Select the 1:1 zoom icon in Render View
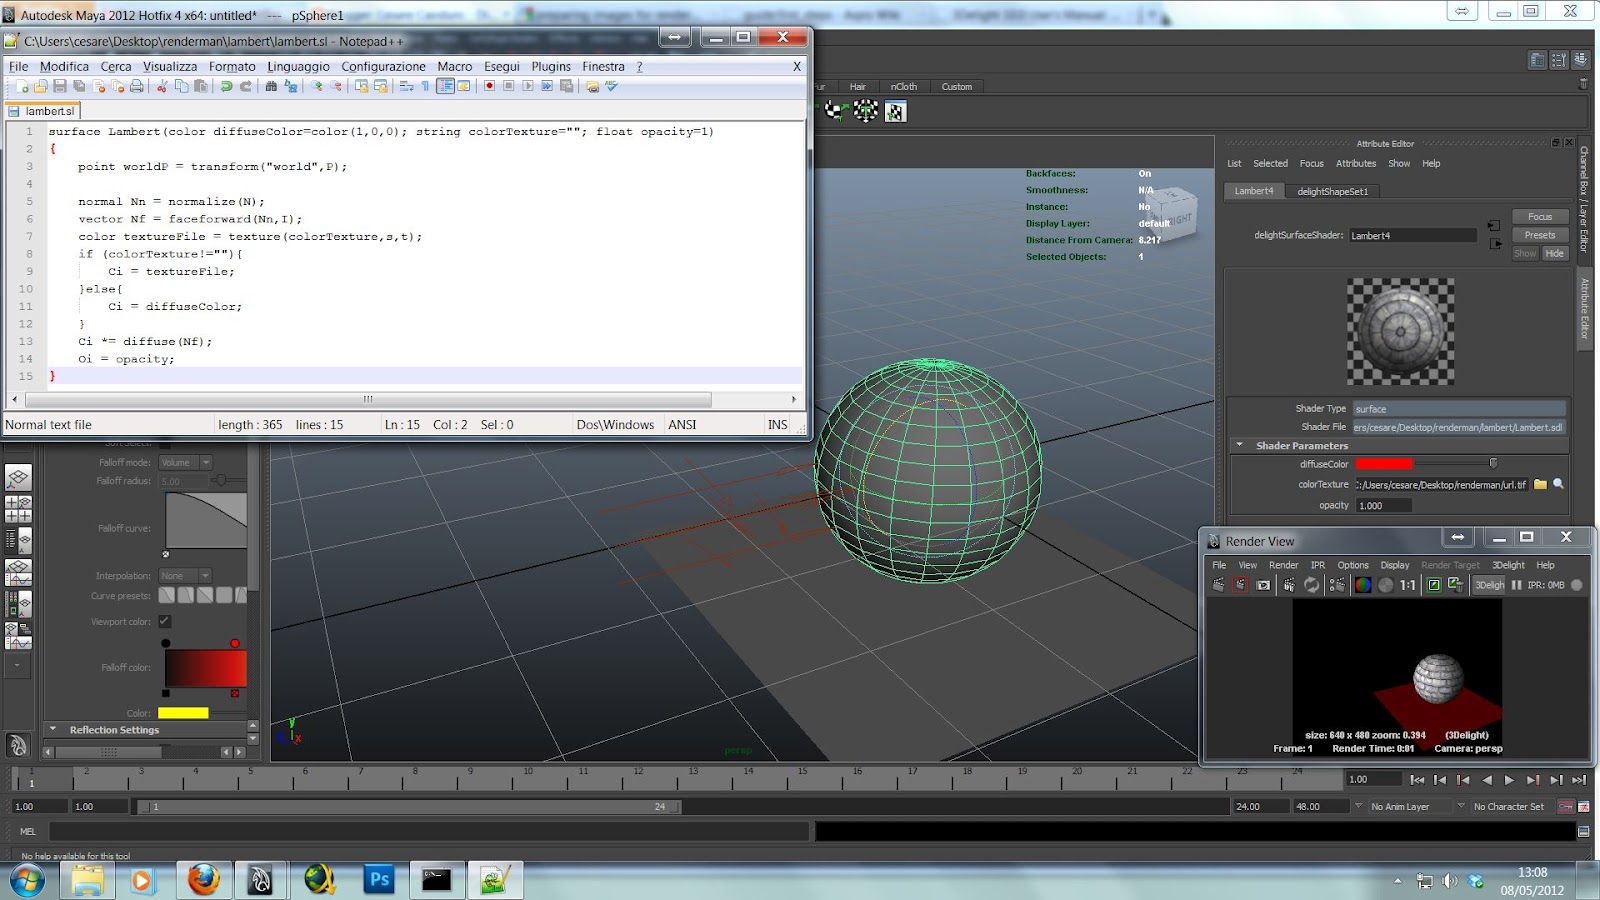 [1407, 586]
